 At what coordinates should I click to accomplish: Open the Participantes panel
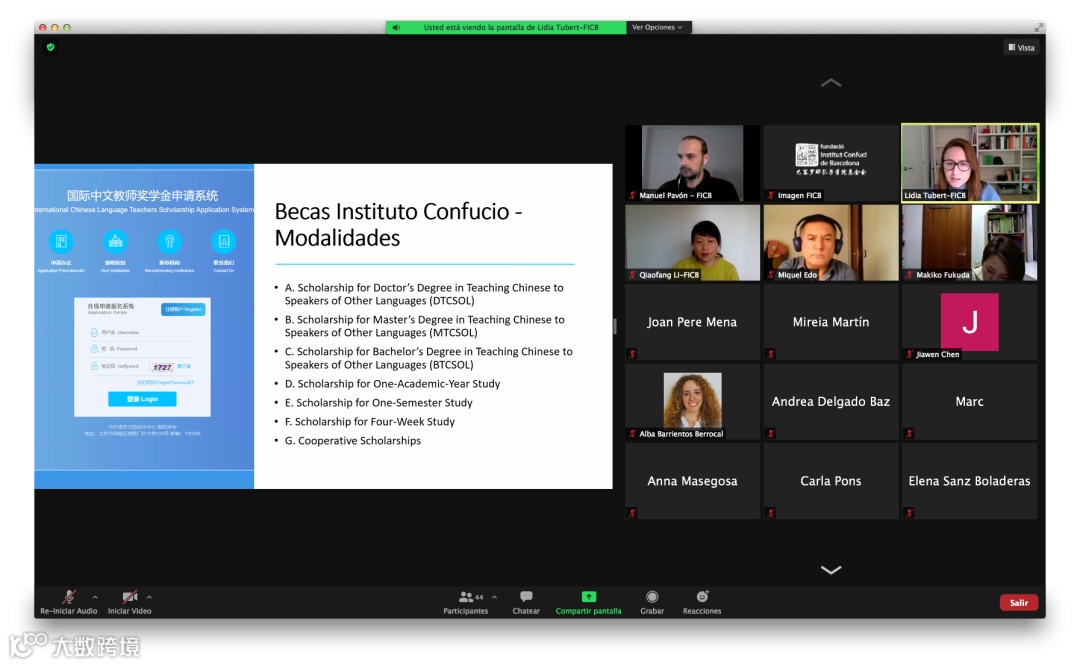click(x=466, y=602)
